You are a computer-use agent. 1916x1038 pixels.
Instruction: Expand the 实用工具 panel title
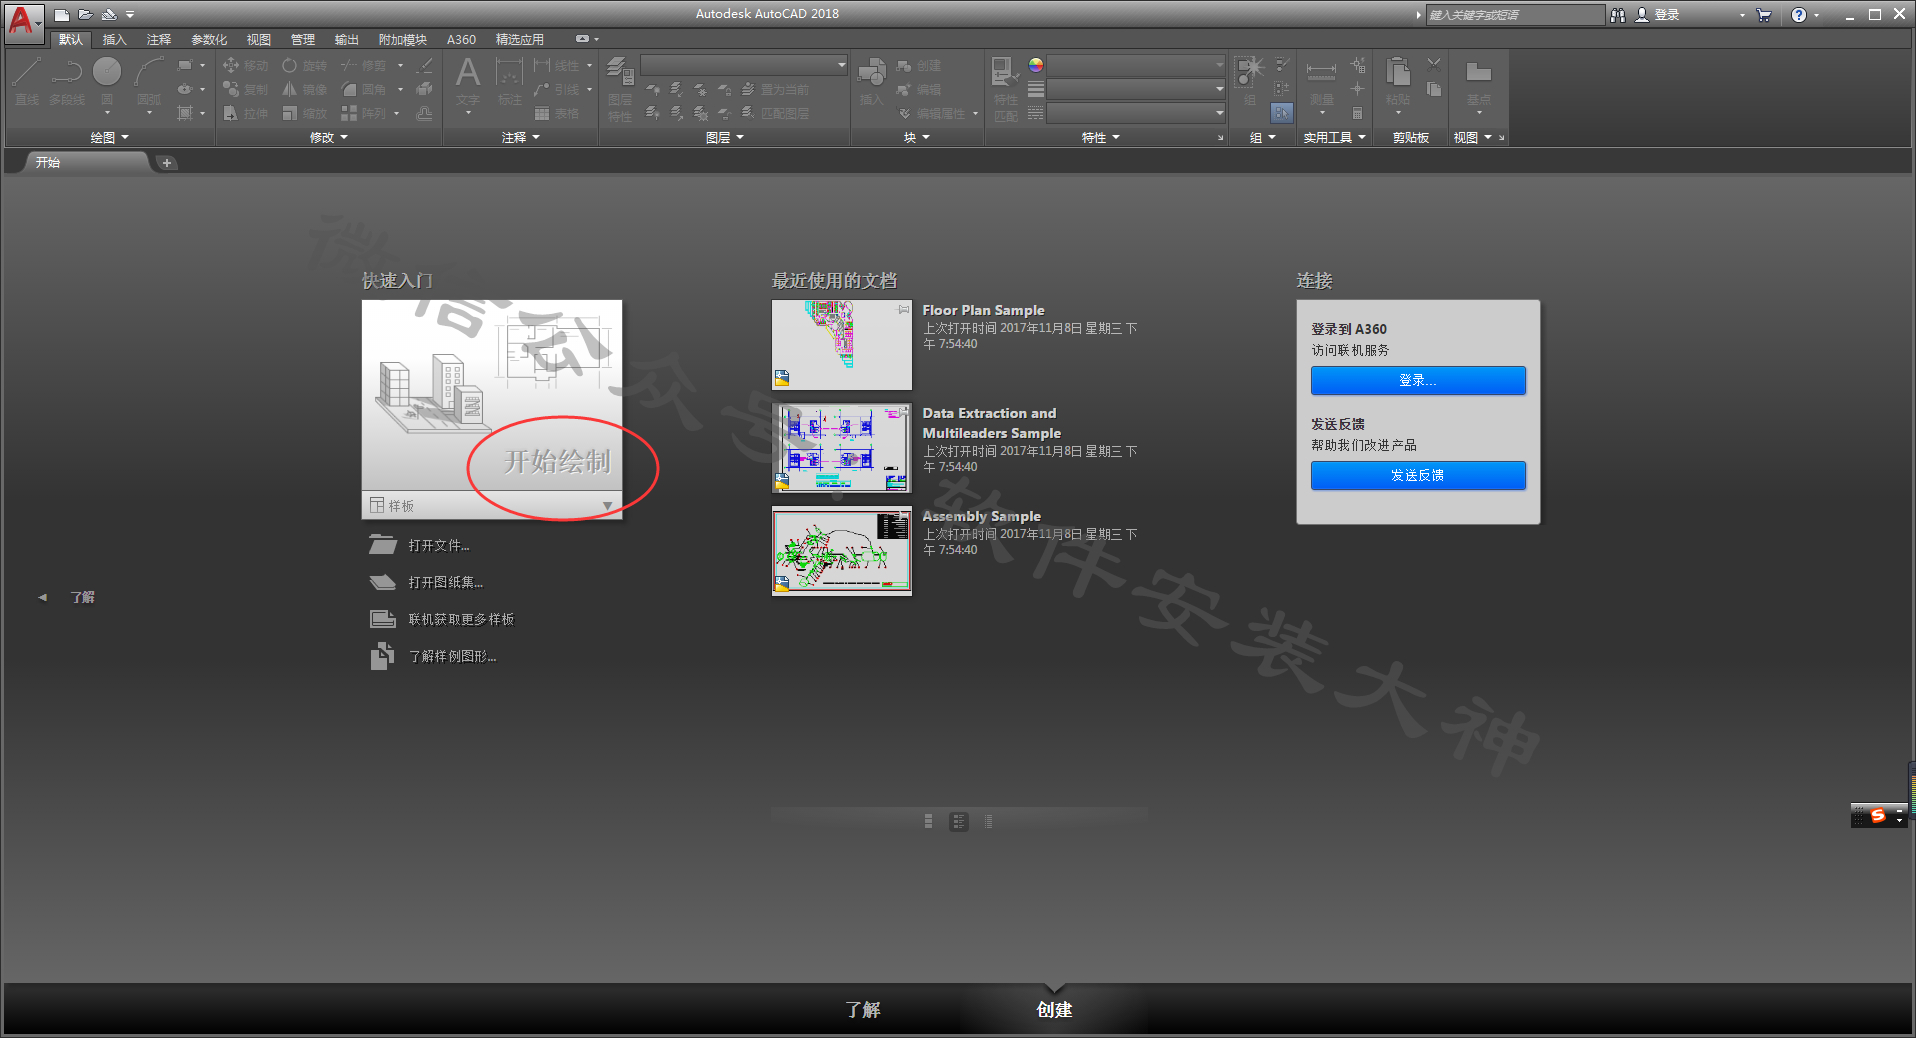[1334, 138]
